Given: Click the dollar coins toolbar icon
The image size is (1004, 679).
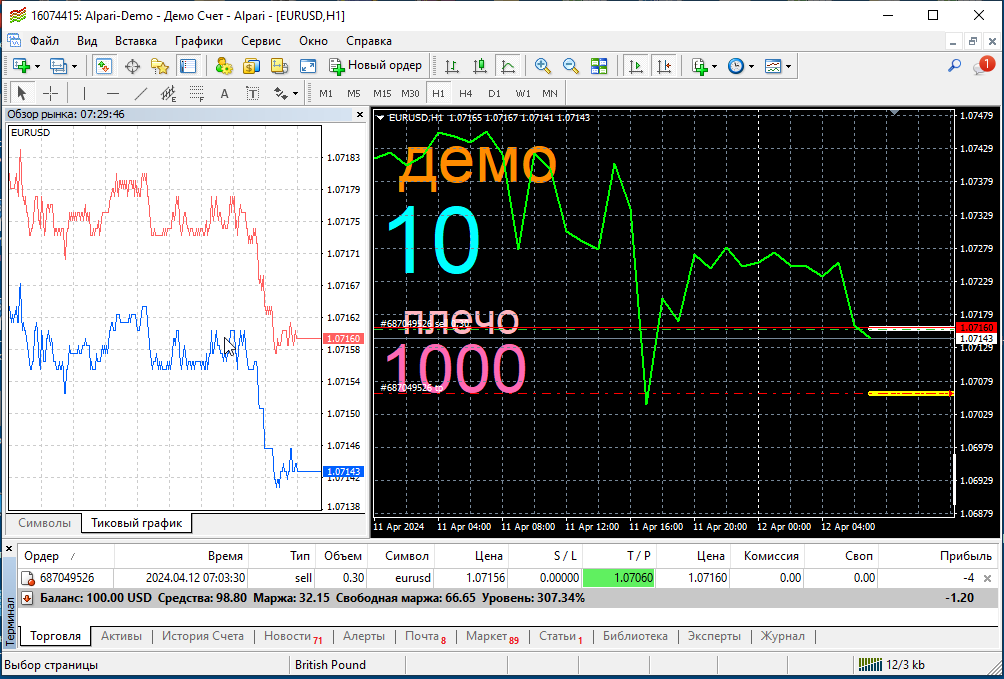Looking at the screenshot, I should (252, 66).
